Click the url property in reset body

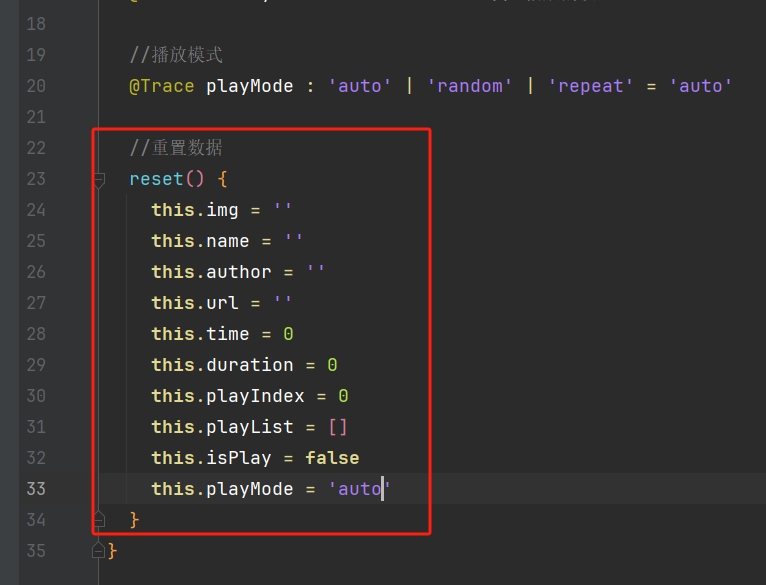(x=222, y=303)
